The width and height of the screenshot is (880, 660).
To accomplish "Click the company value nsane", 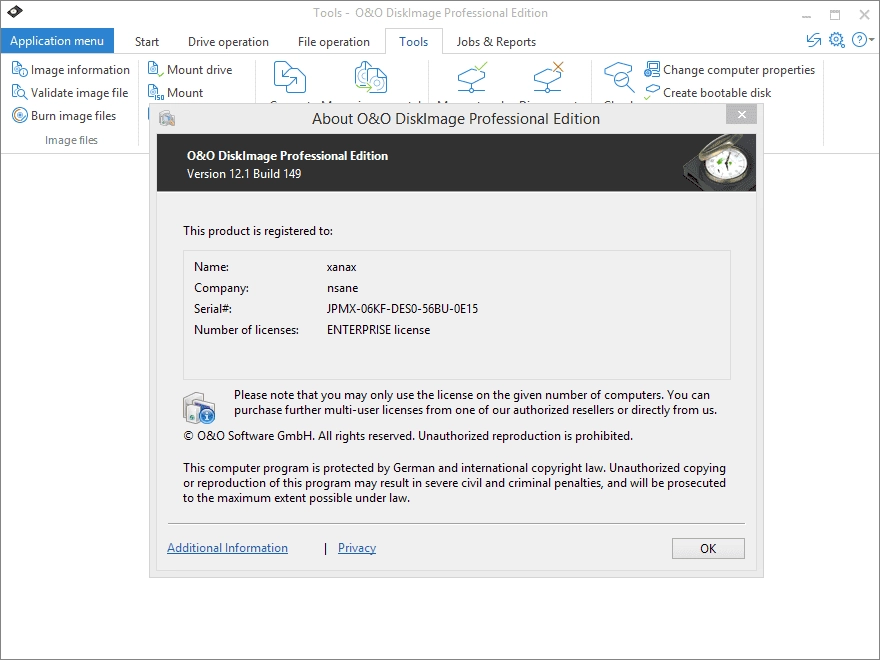I will click(342, 288).
